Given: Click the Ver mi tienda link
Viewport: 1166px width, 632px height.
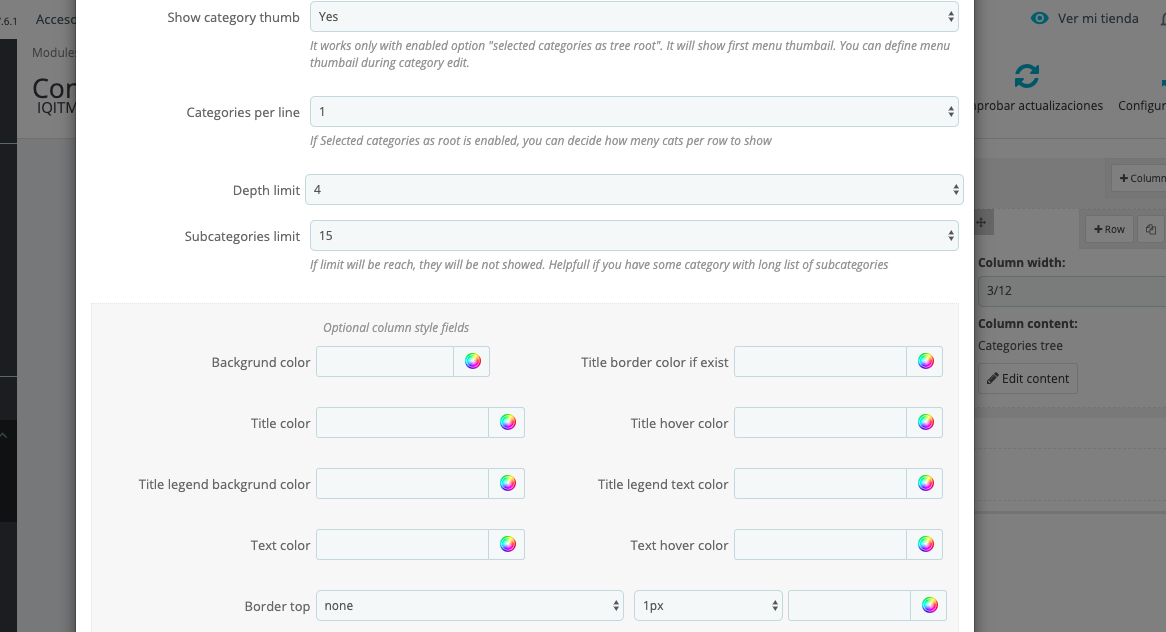Looking at the screenshot, I should click(1086, 18).
